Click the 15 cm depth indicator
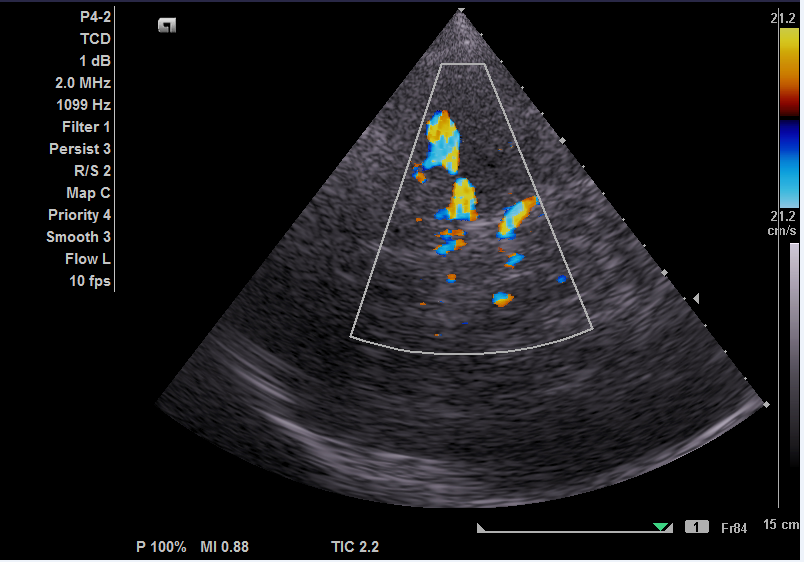 781,526
